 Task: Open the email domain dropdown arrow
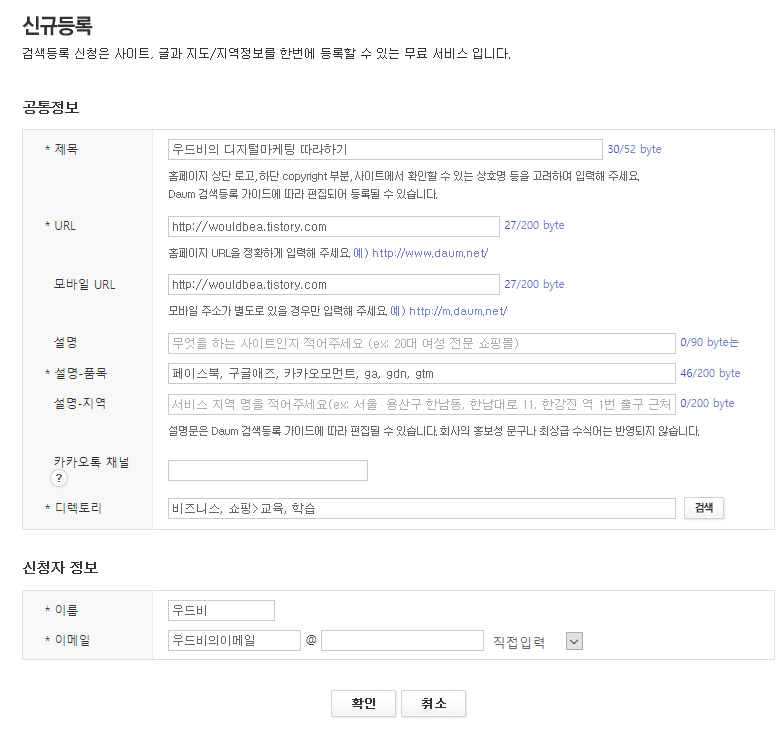(x=574, y=641)
